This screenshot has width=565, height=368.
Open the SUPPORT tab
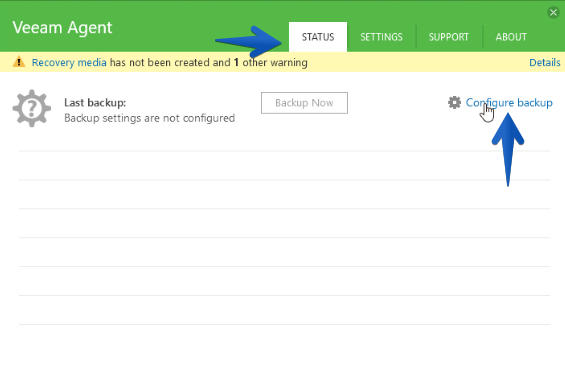449,37
